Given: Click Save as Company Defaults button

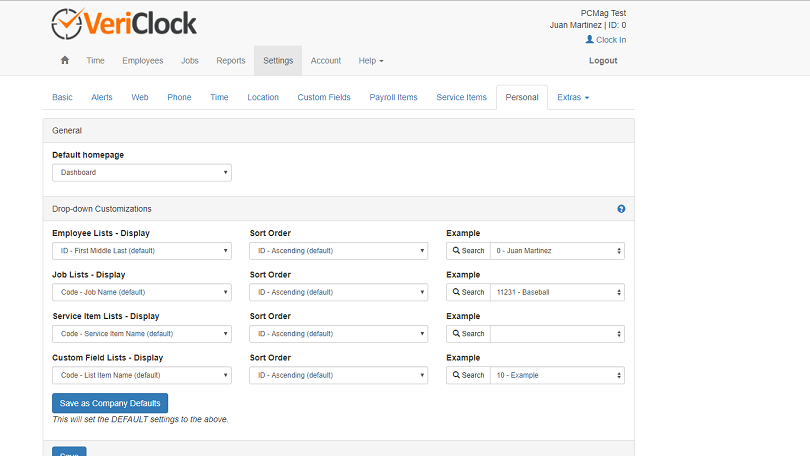Looking at the screenshot, I should pos(110,403).
